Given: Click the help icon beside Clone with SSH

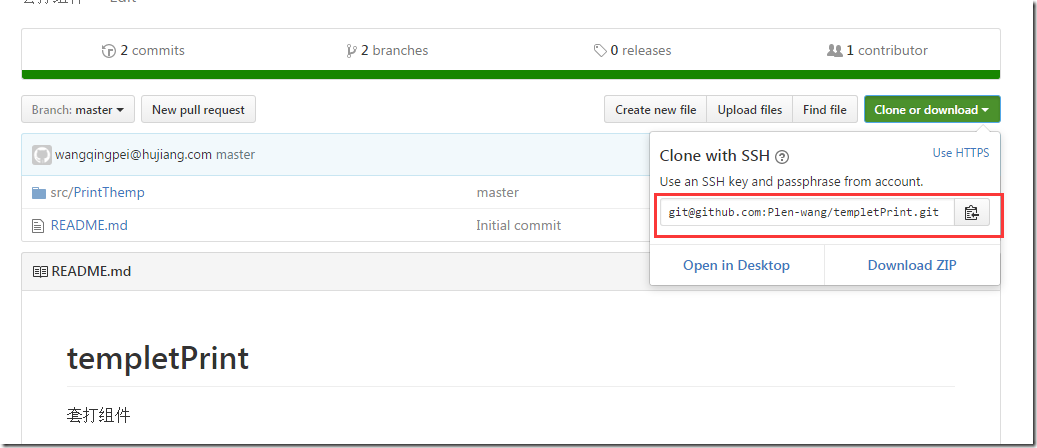Looking at the screenshot, I should tap(782, 157).
